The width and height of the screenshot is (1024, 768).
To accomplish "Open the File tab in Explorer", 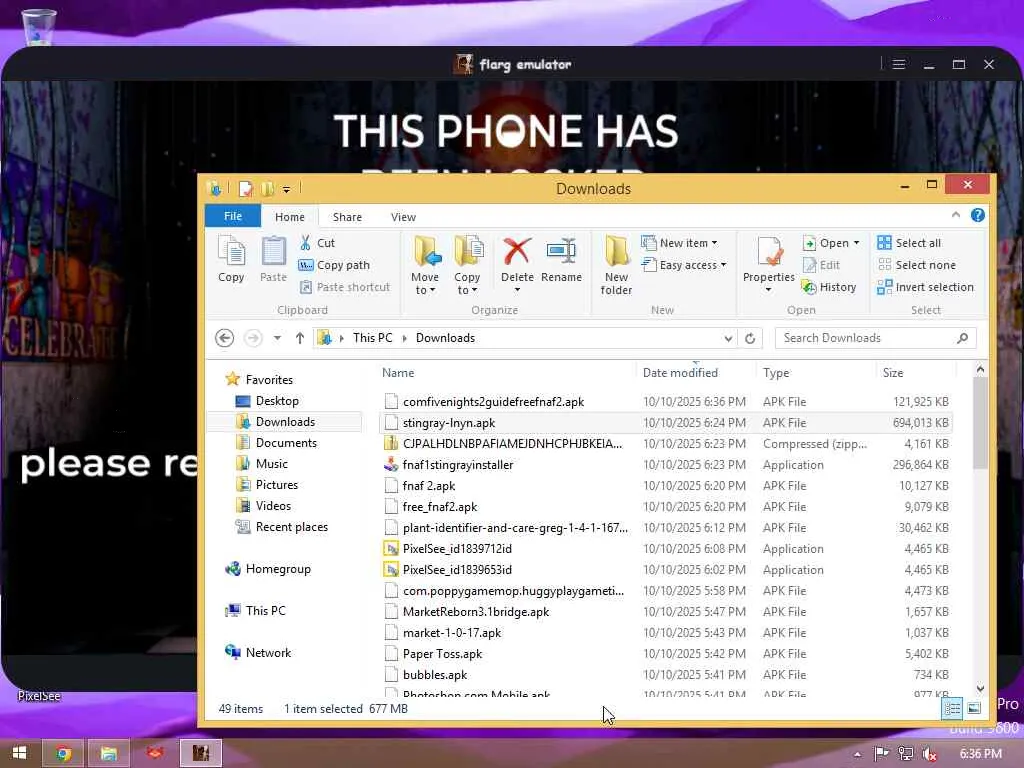I will (x=233, y=216).
